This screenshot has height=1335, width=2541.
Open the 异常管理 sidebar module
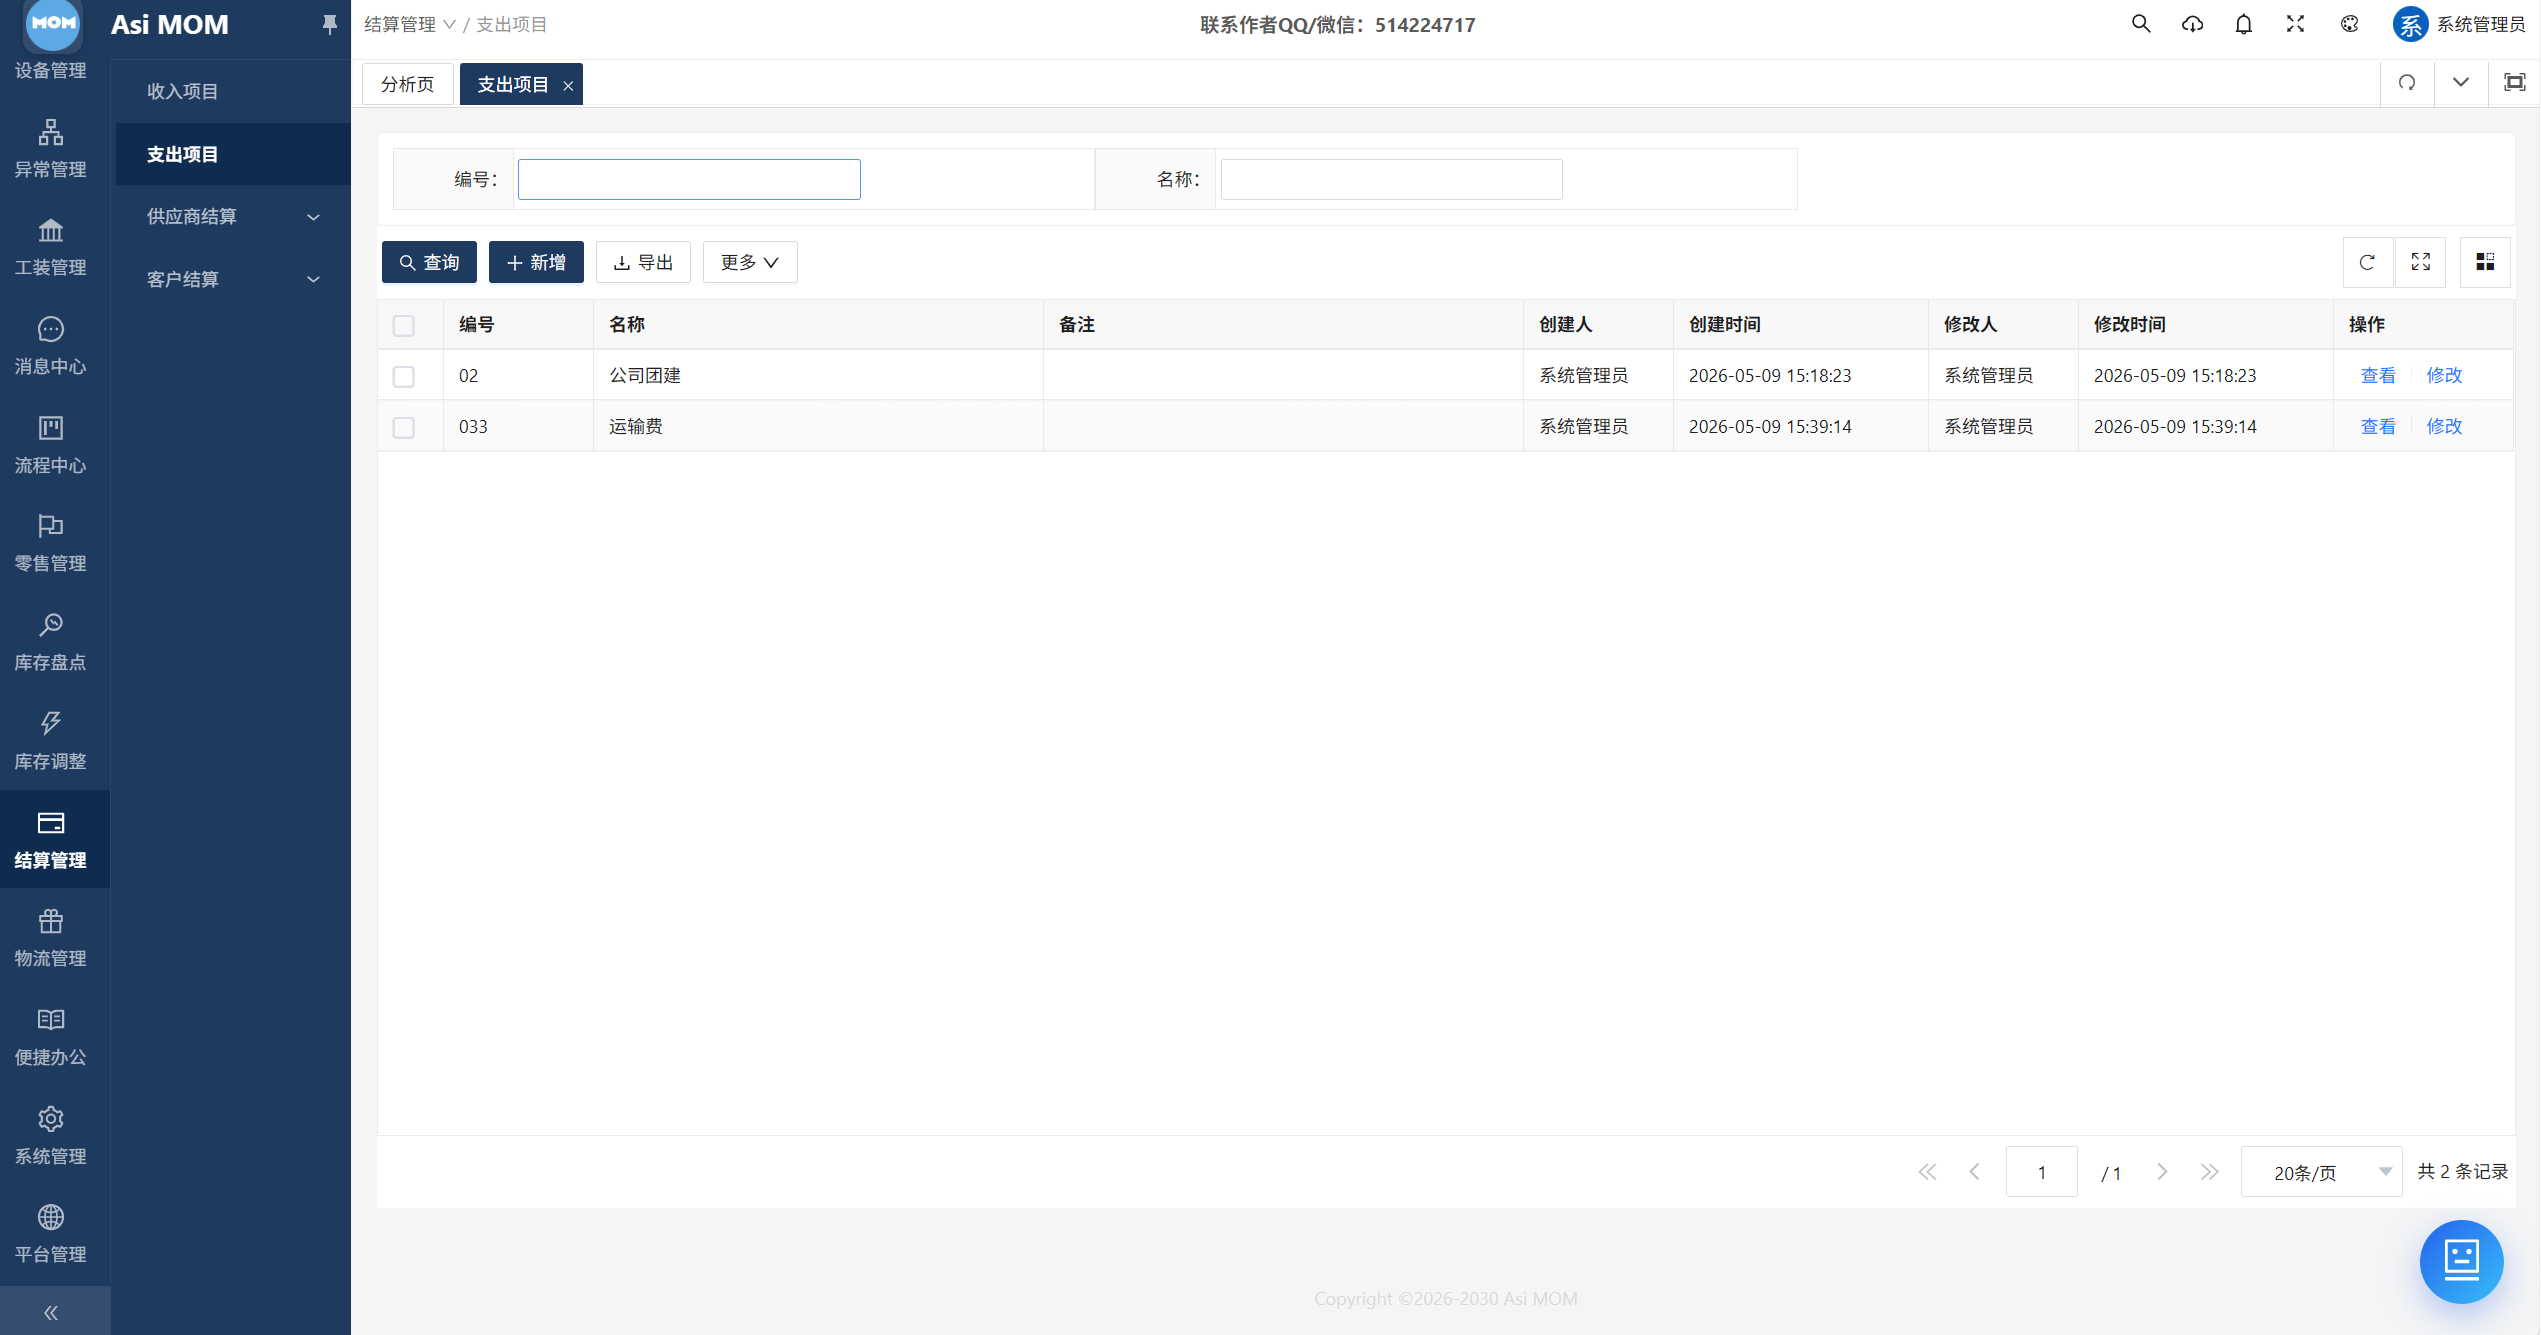51,149
